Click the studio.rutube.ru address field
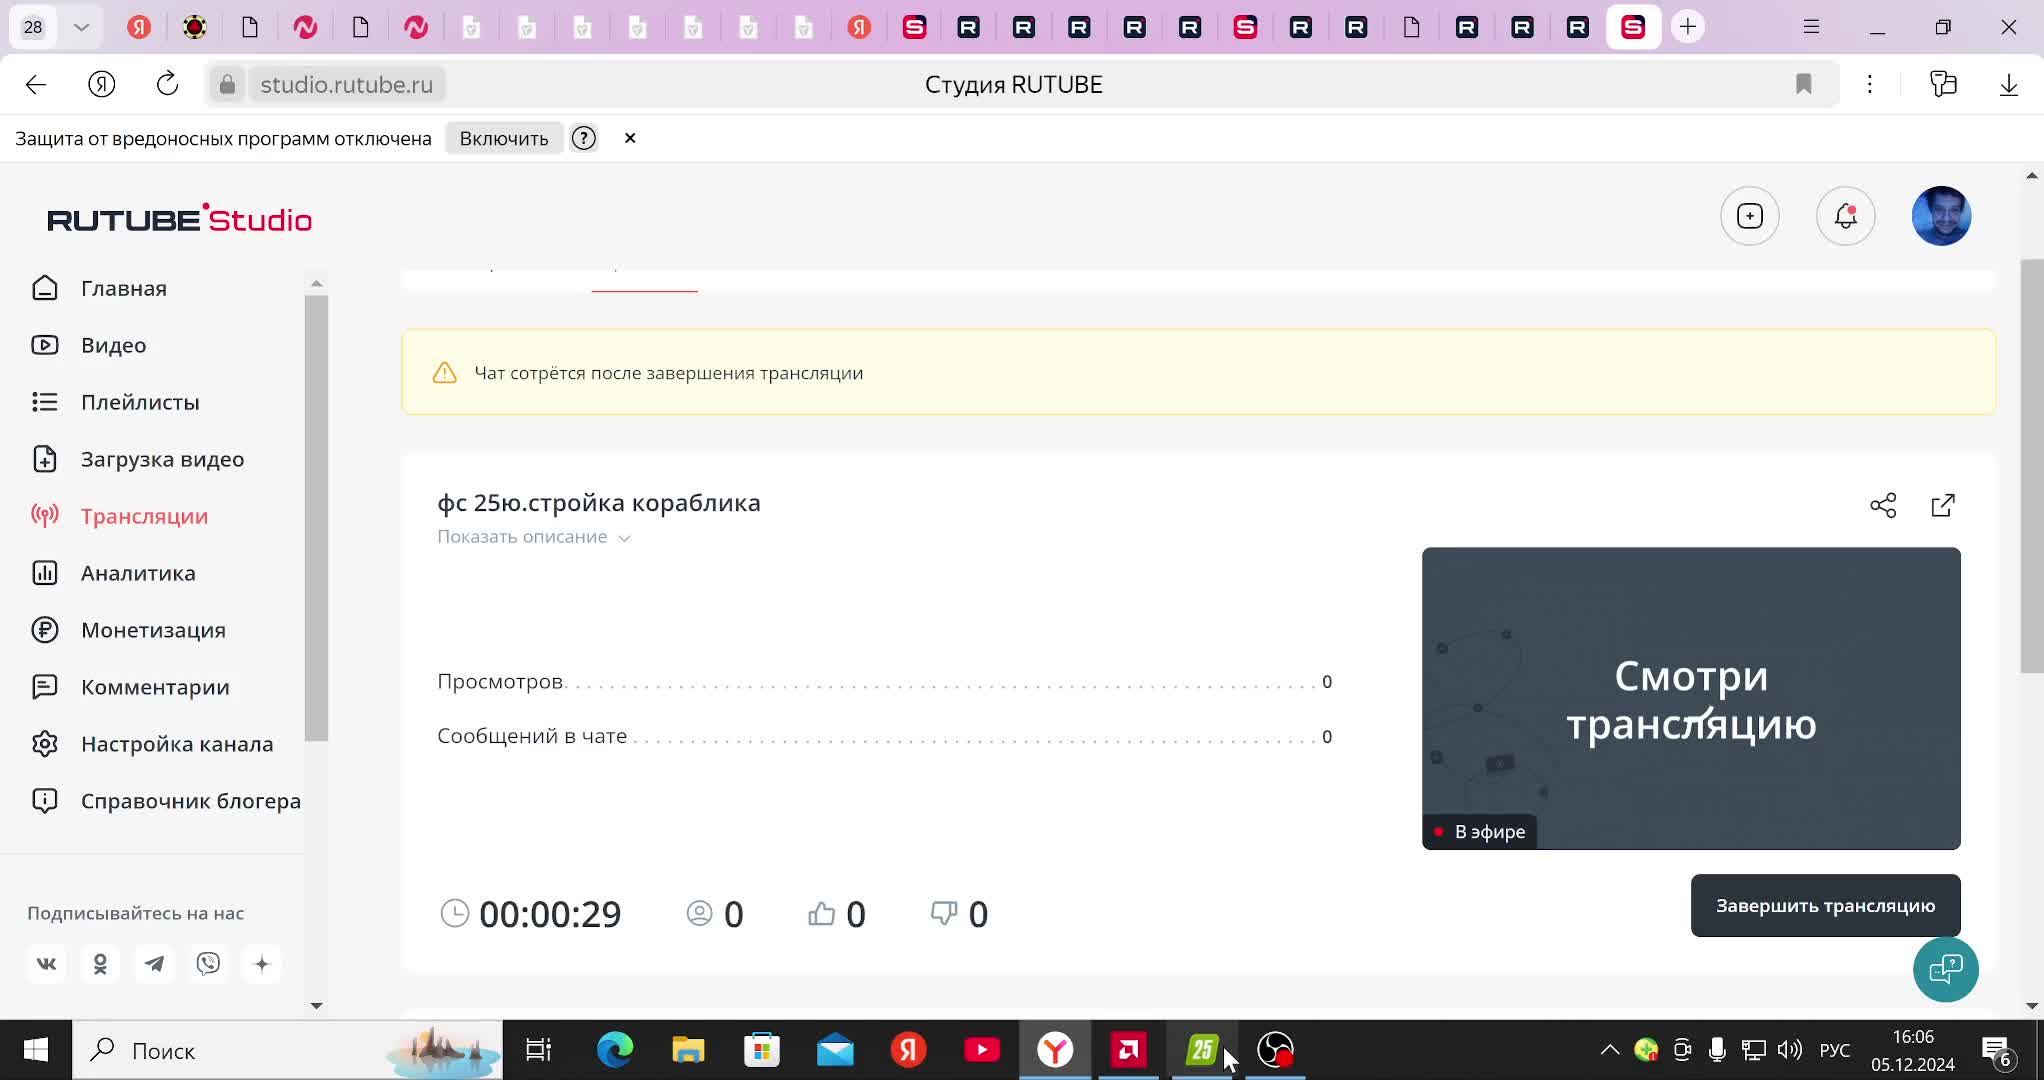Screen dimensions: 2044x1080 point(347,85)
